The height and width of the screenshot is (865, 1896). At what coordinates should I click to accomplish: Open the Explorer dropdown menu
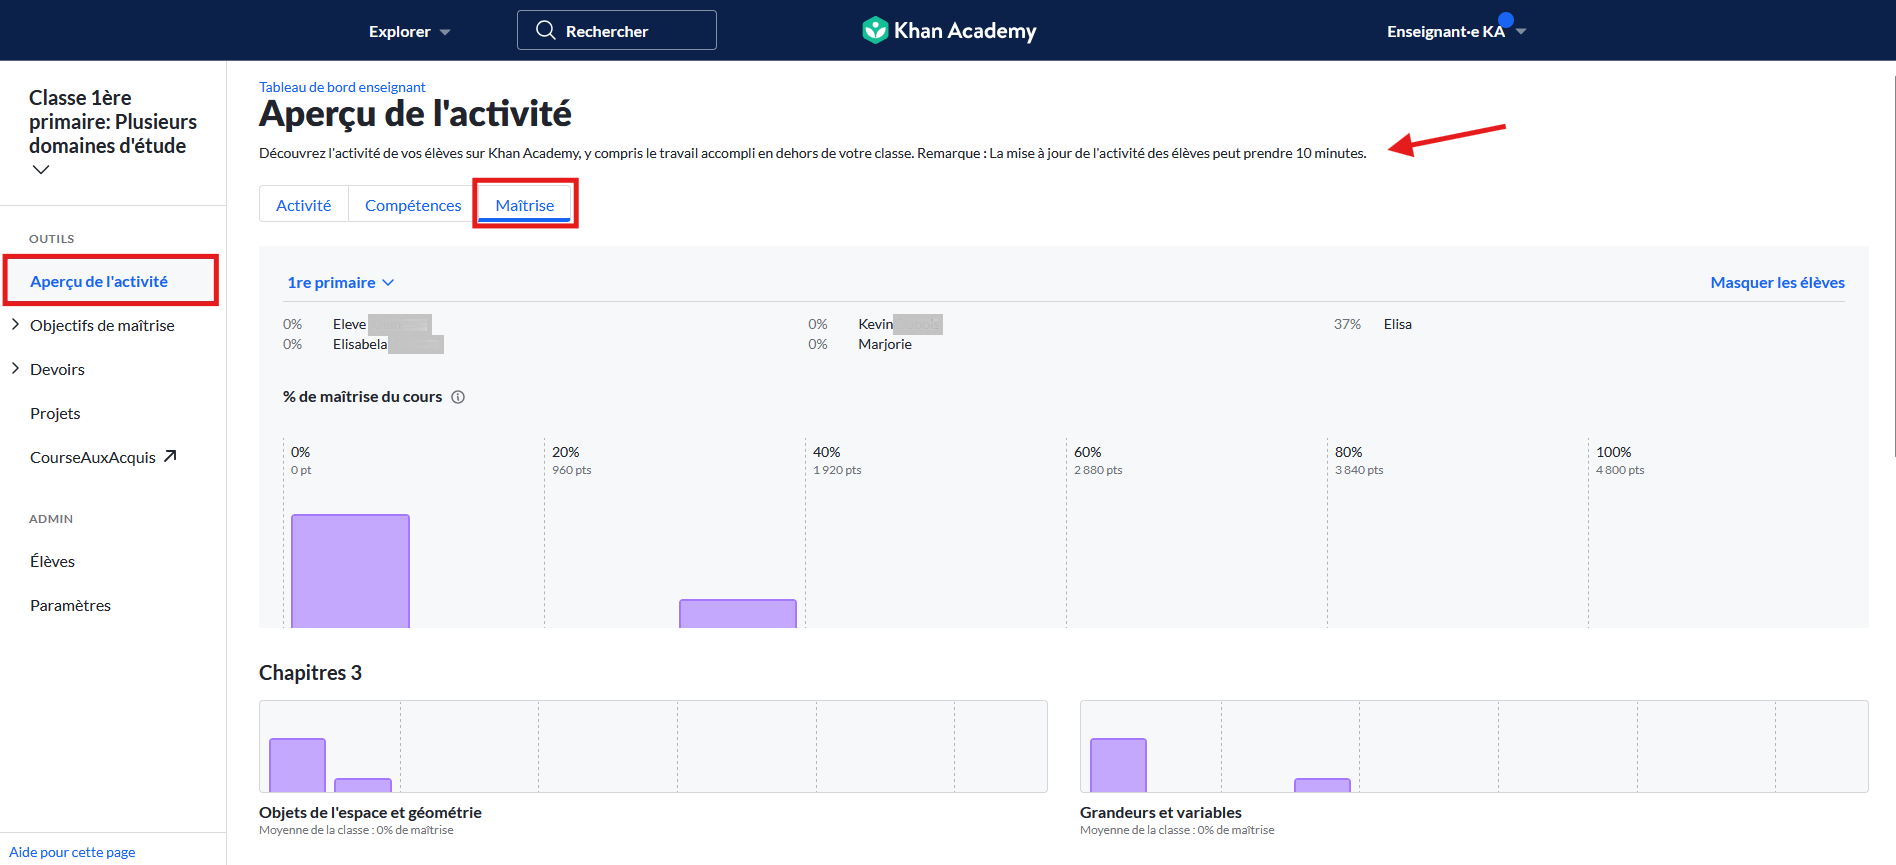click(409, 31)
